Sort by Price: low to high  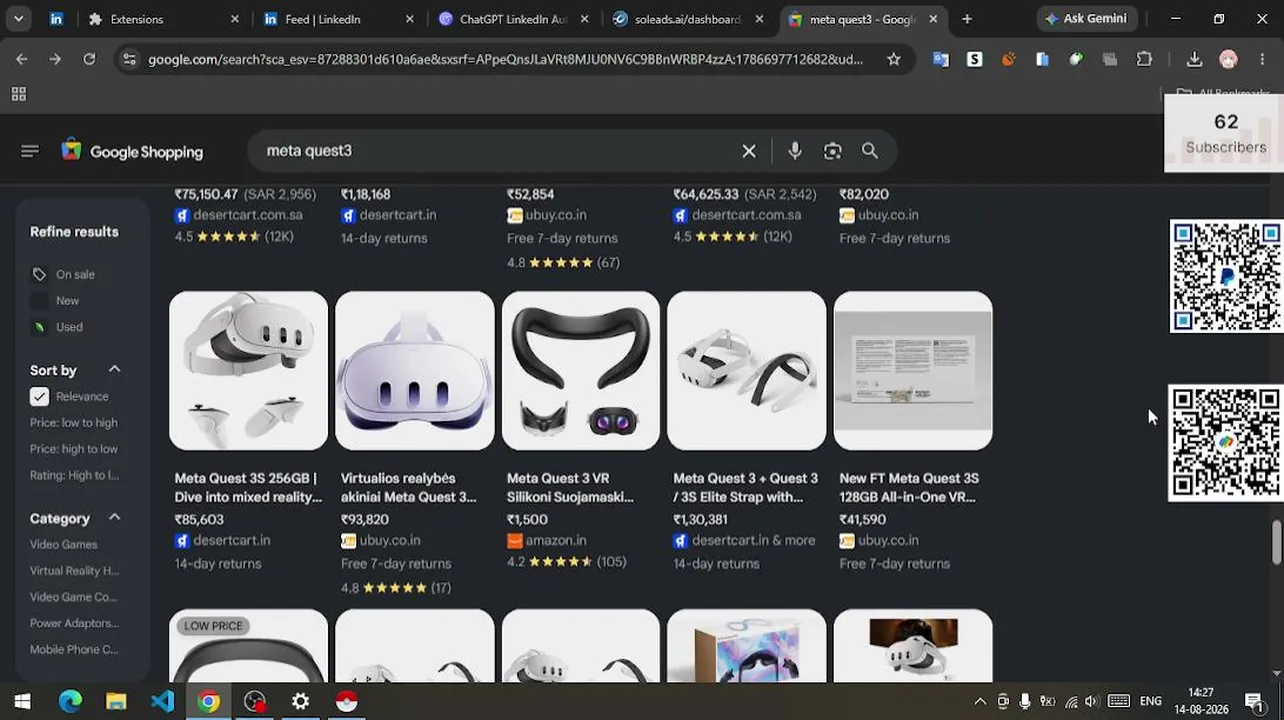tap(74, 423)
